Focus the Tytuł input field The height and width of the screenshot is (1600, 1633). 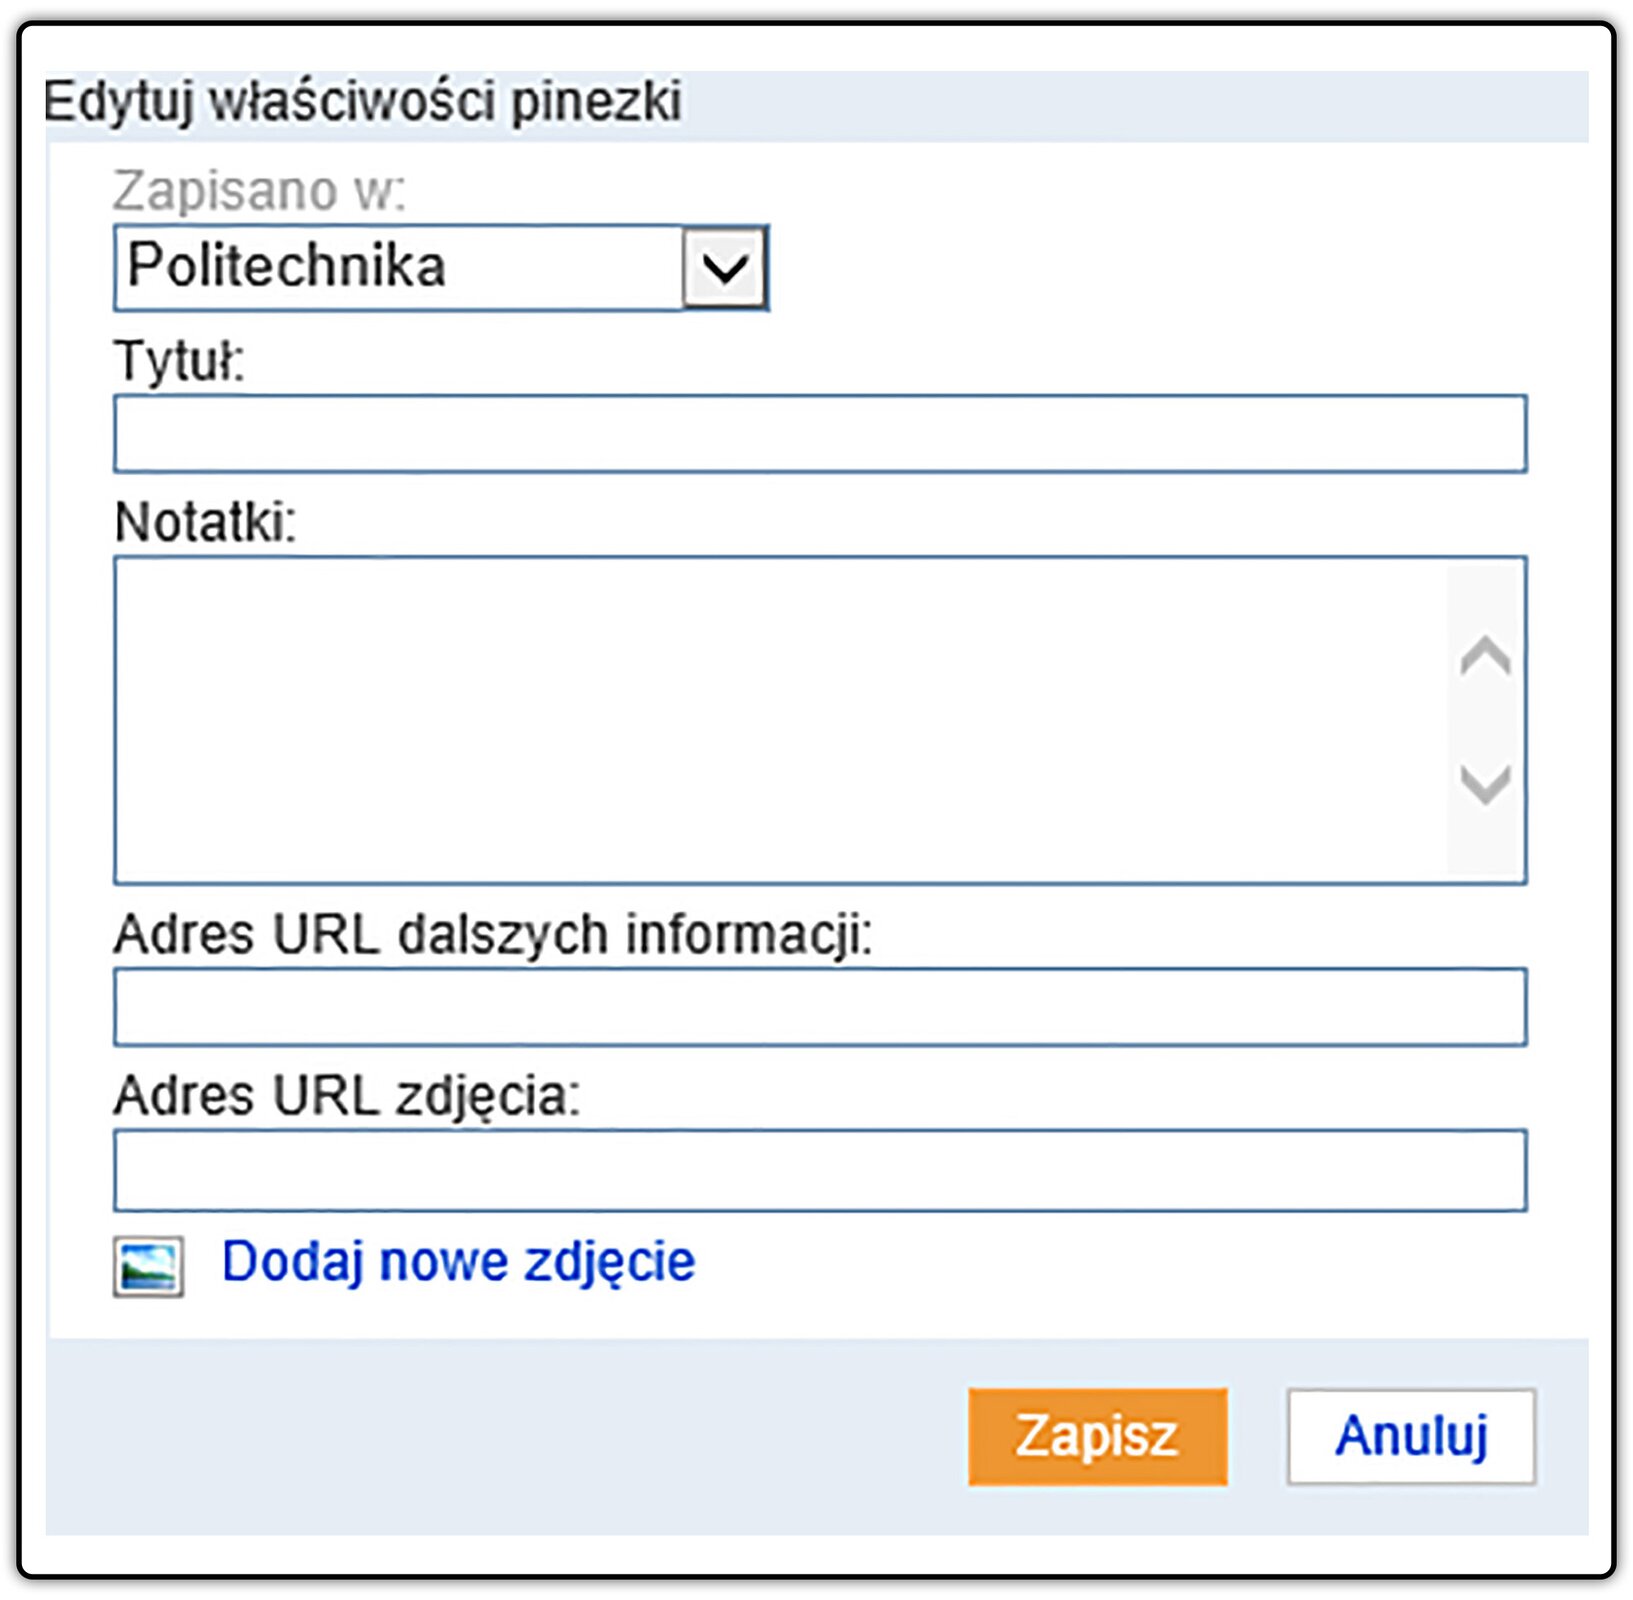820,433
